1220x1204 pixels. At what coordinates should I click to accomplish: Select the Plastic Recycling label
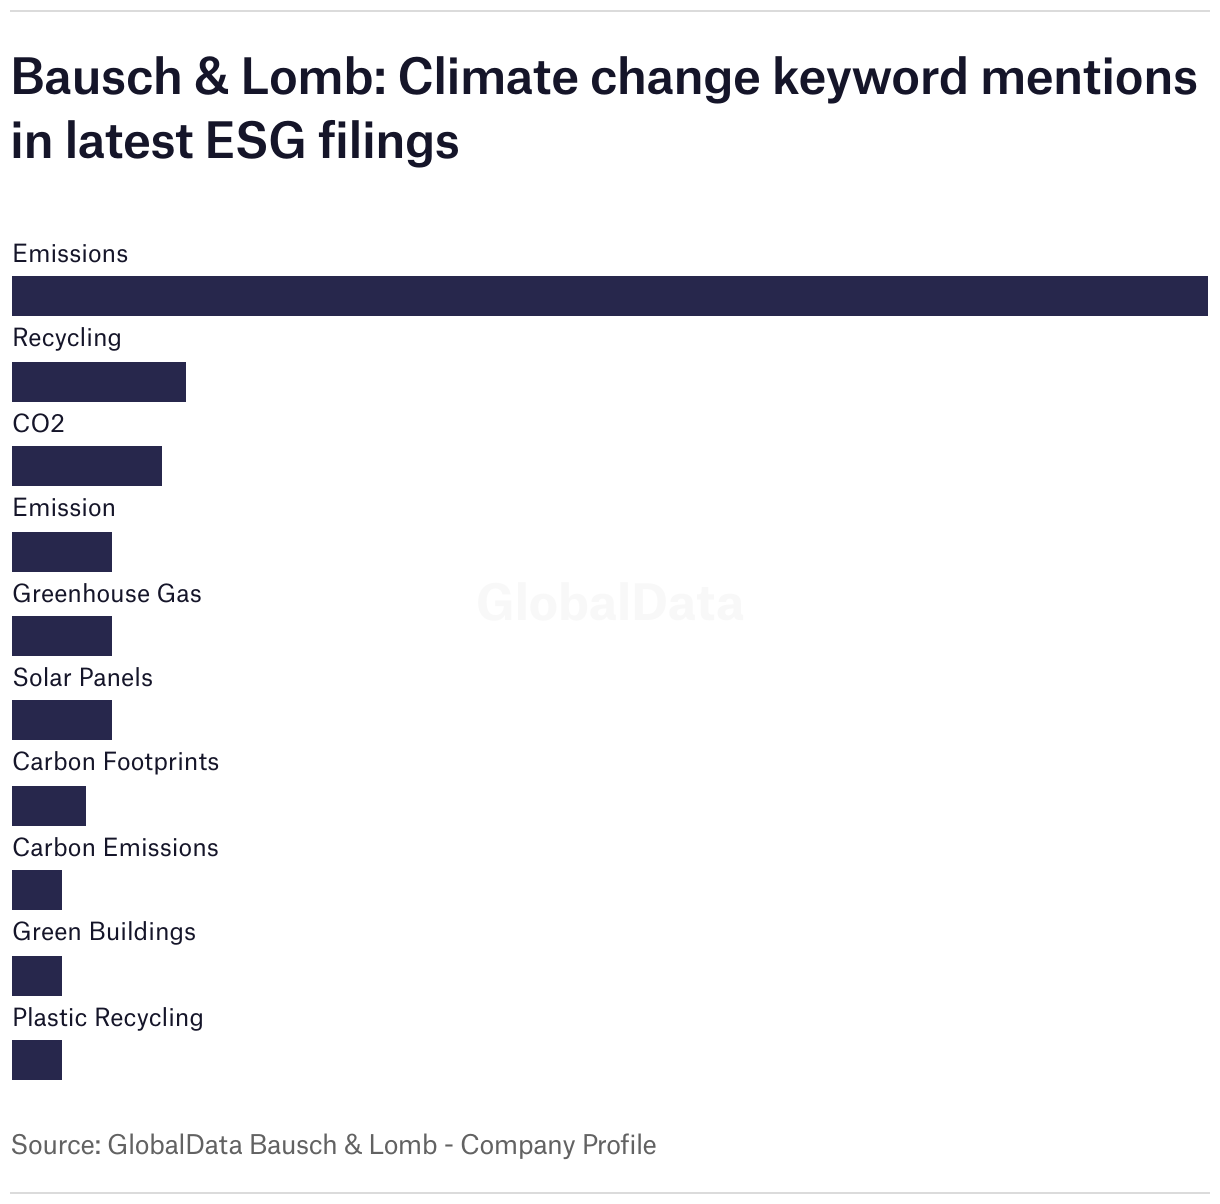[x=108, y=1018]
